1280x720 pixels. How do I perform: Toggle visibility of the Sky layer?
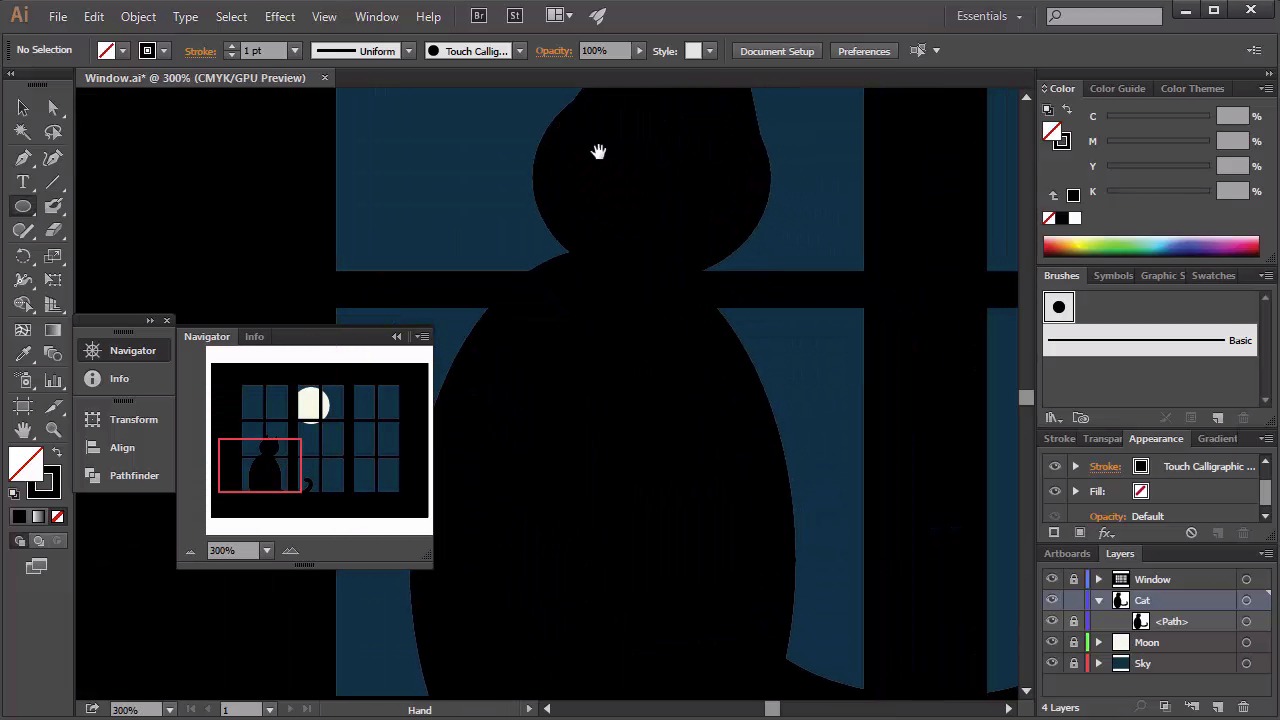click(x=1051, y=663)
